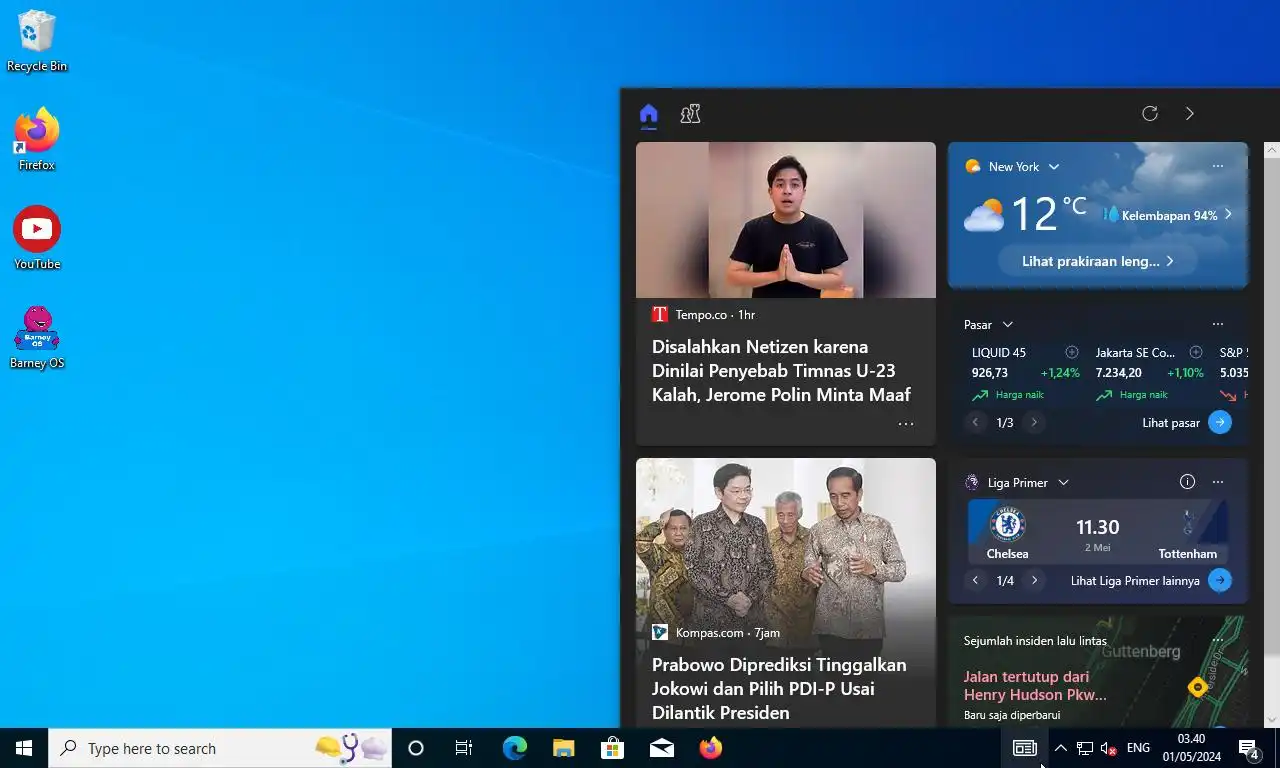Go to next Liga Primer match
This screenshot has height=768, width=1280.
coord(1034,580)
